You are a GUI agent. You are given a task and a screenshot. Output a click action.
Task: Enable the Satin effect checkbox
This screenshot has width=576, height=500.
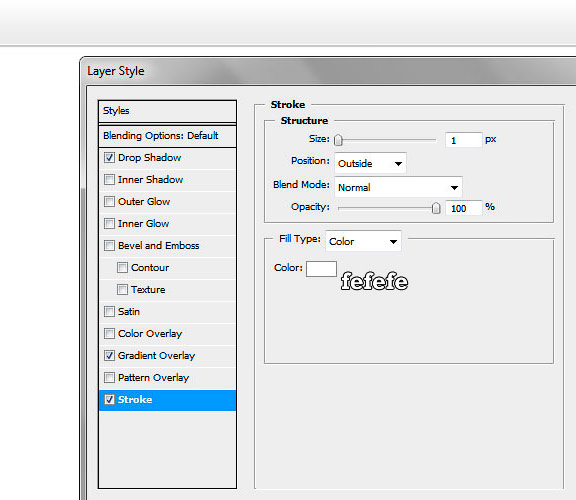click(109, 312)
